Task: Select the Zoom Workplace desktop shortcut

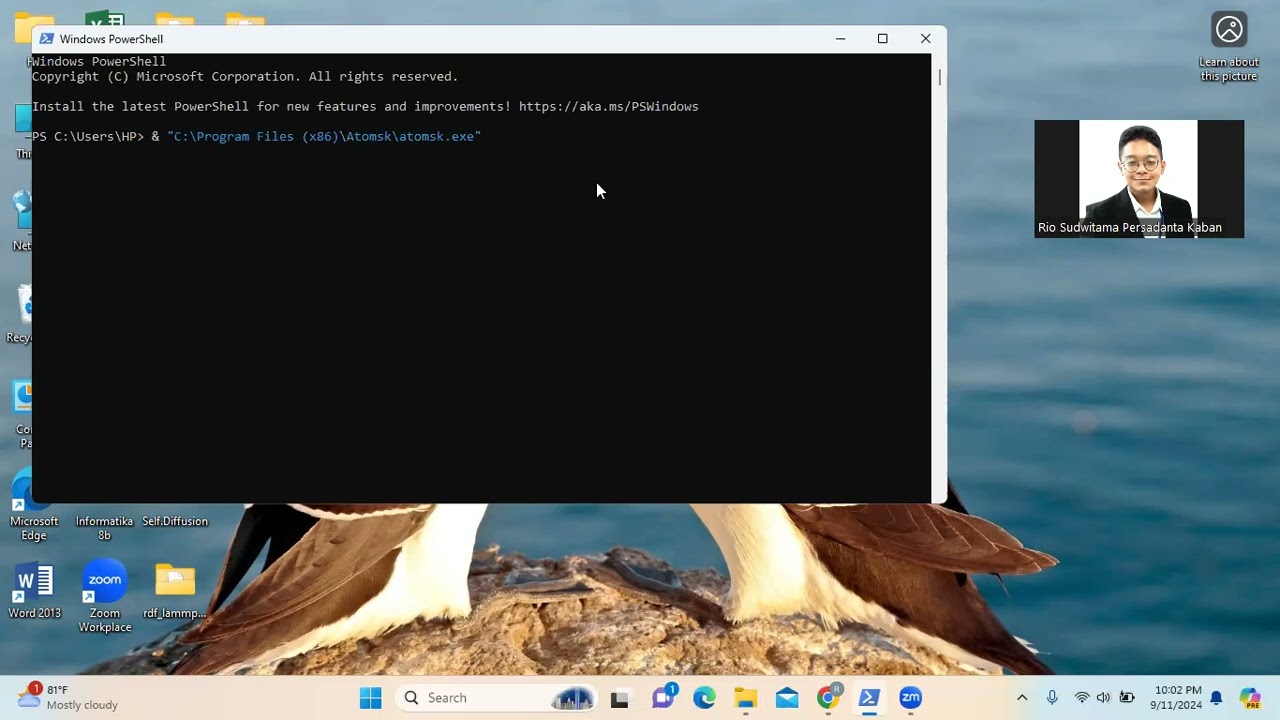Action: click(x=105, y=596)
